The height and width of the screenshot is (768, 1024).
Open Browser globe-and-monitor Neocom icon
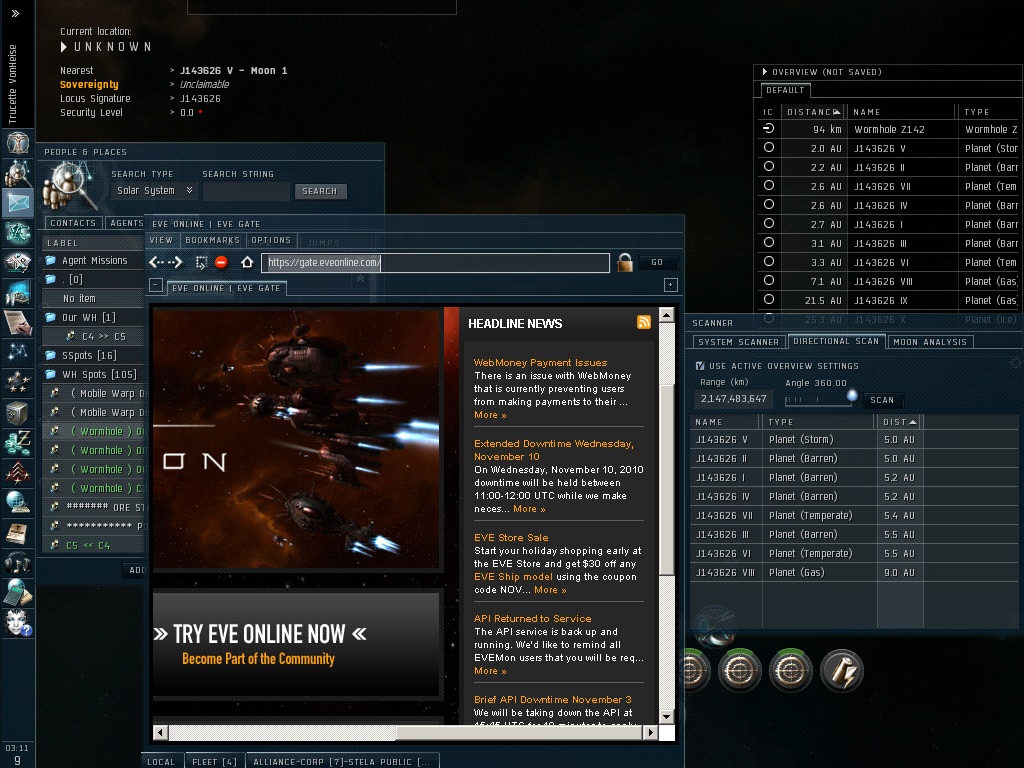click(18, 502)
